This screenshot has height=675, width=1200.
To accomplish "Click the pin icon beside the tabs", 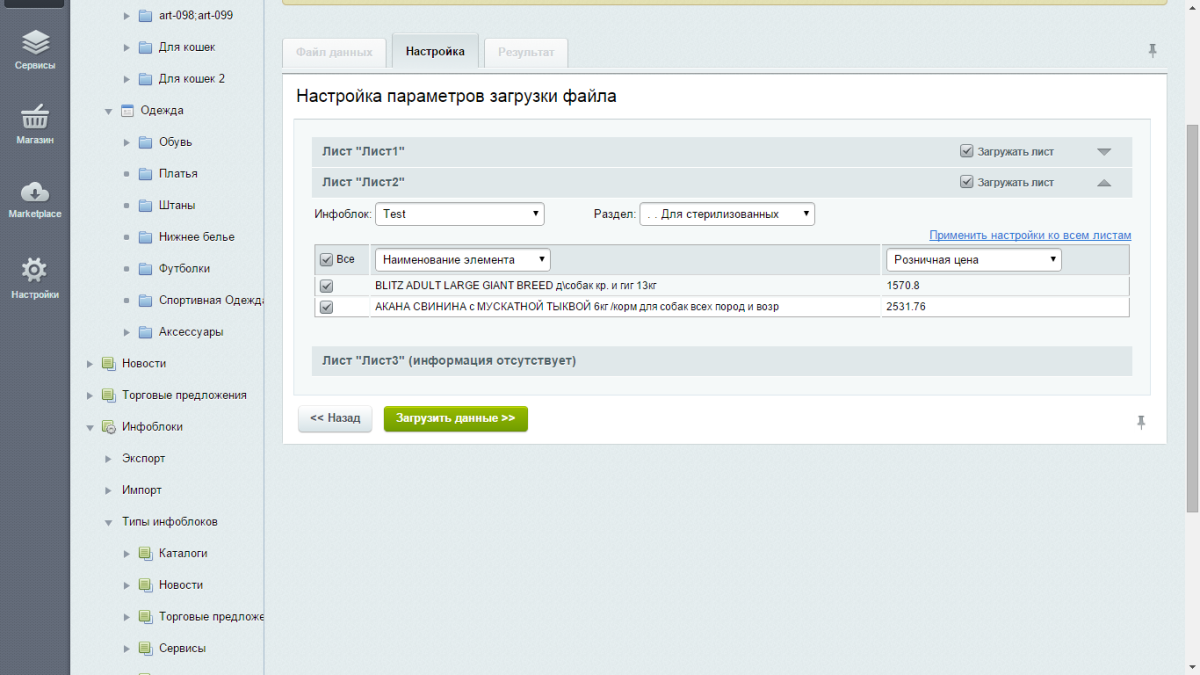I will point(1152,50).
